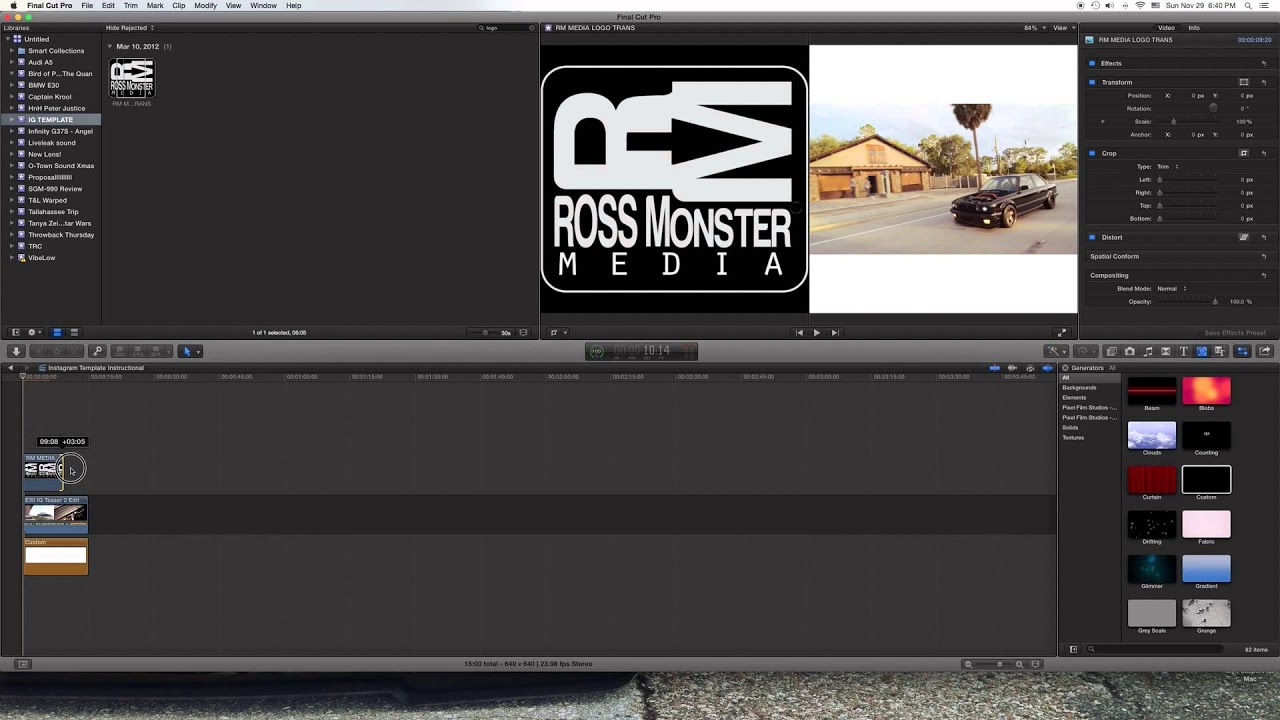This screenshot has height=720, width=1280.
Task: Switch browser to list view
Action: (74, 332)
